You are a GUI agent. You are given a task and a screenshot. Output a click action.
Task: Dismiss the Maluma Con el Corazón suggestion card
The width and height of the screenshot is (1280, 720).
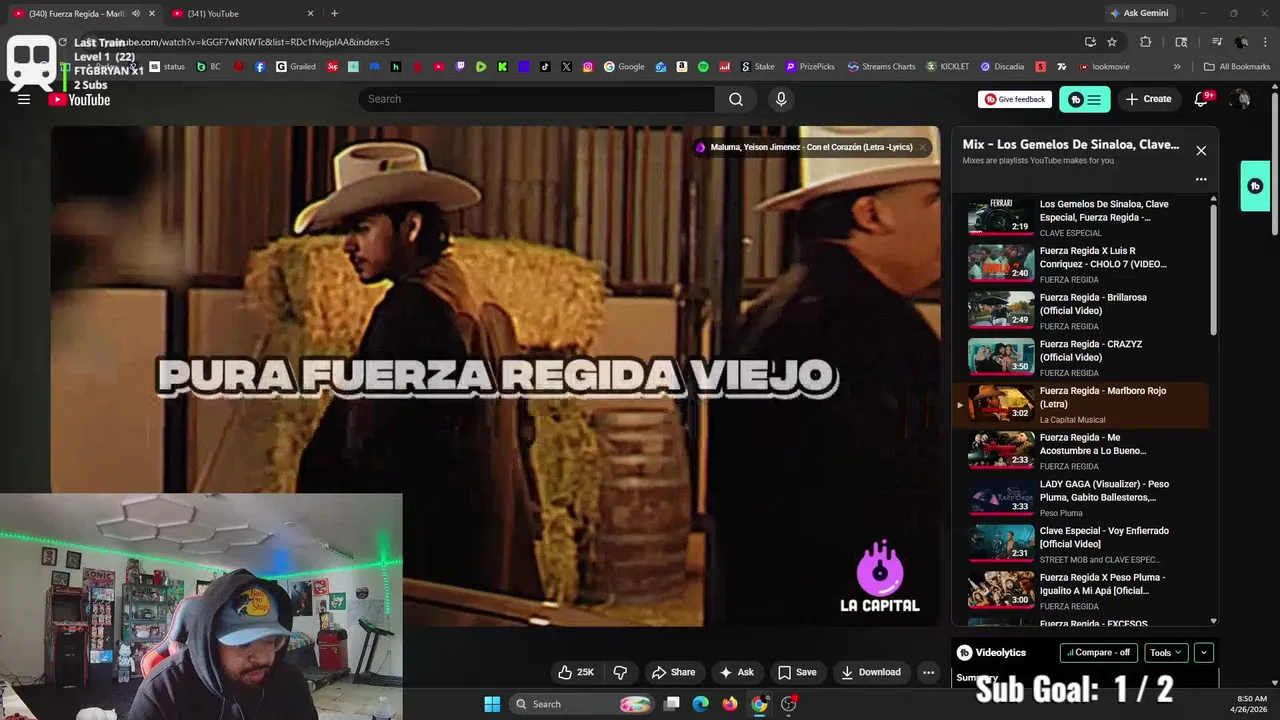click(922, 147)
